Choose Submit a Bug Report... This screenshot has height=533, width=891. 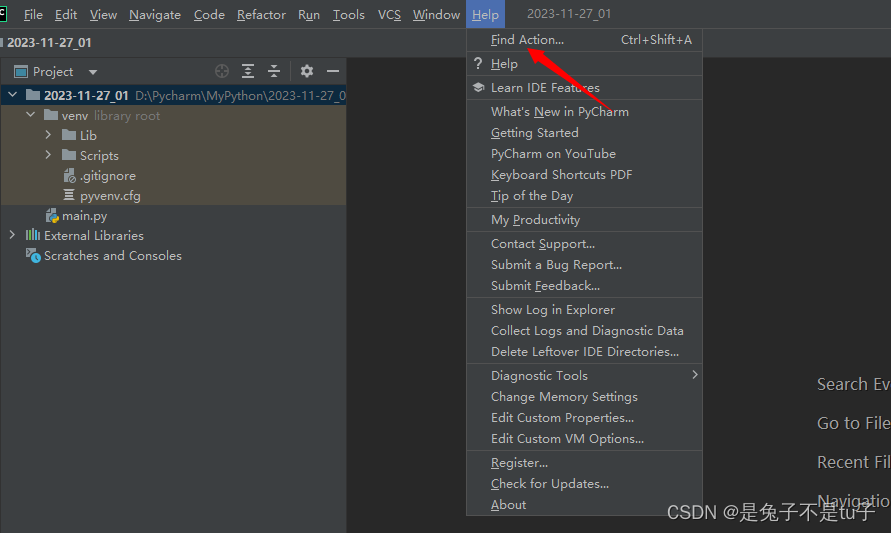click(x=584, y=264)
